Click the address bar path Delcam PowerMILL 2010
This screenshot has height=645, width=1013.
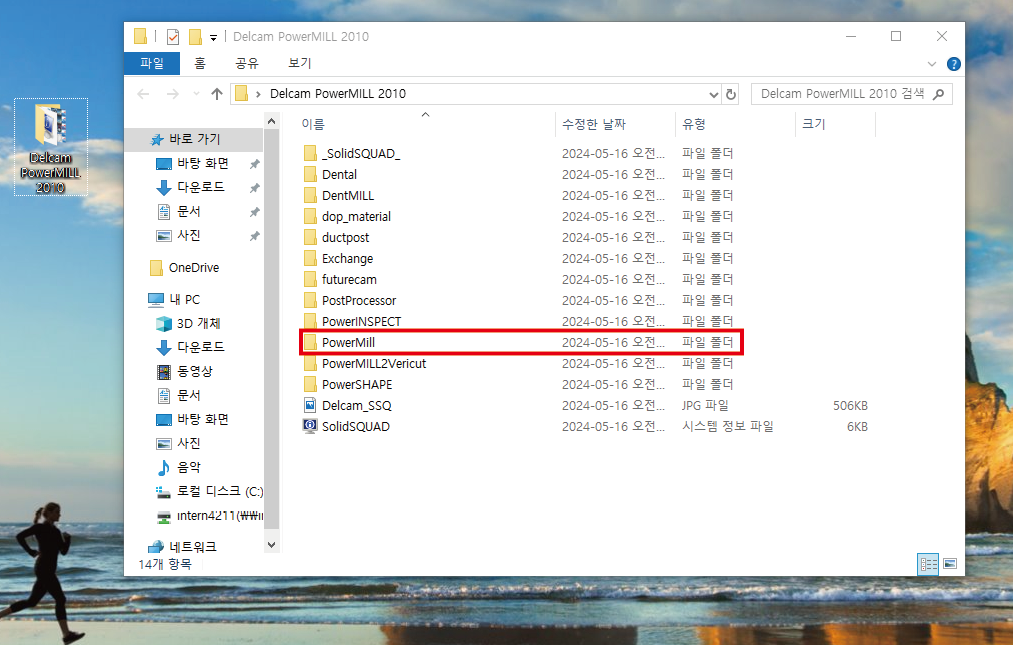(338, 94)
